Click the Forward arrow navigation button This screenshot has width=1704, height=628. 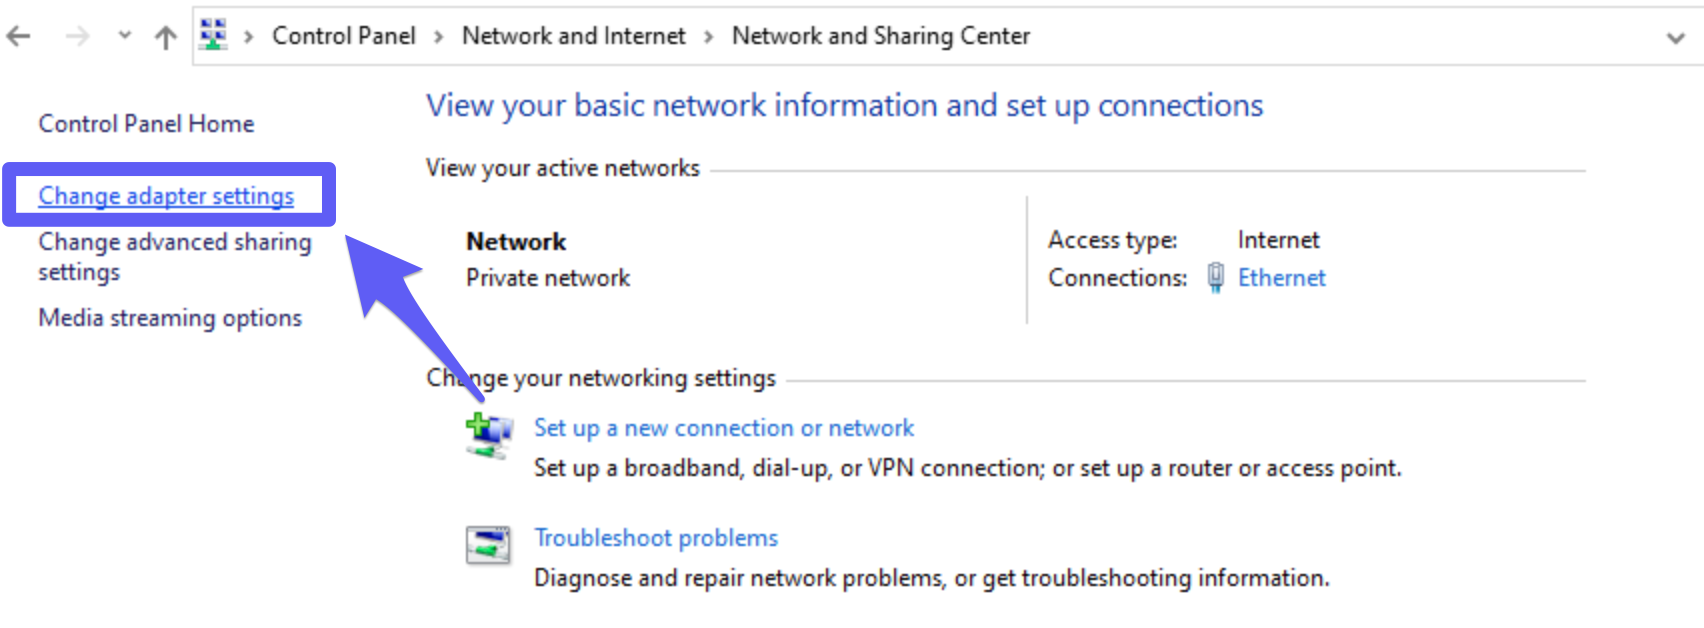click(77, 37)
